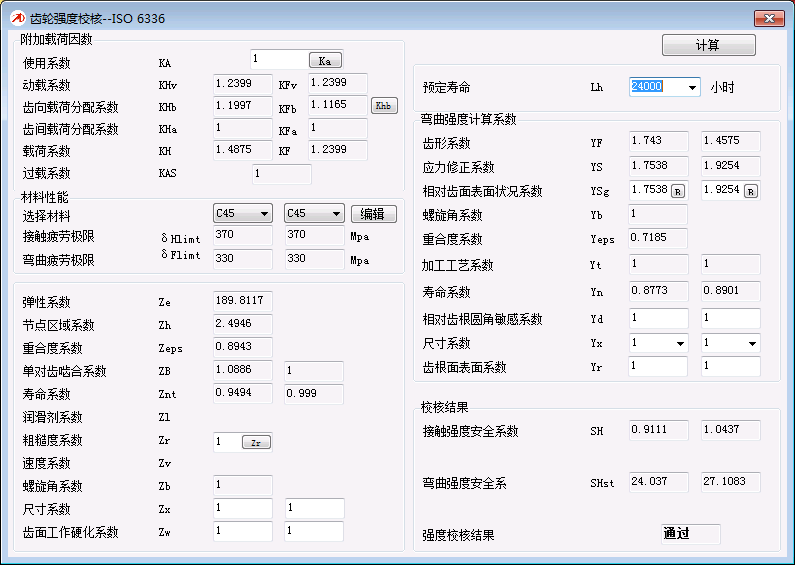Click the YF value 1.4575
Screen dimensions: 795x565
tap(731, 141)
